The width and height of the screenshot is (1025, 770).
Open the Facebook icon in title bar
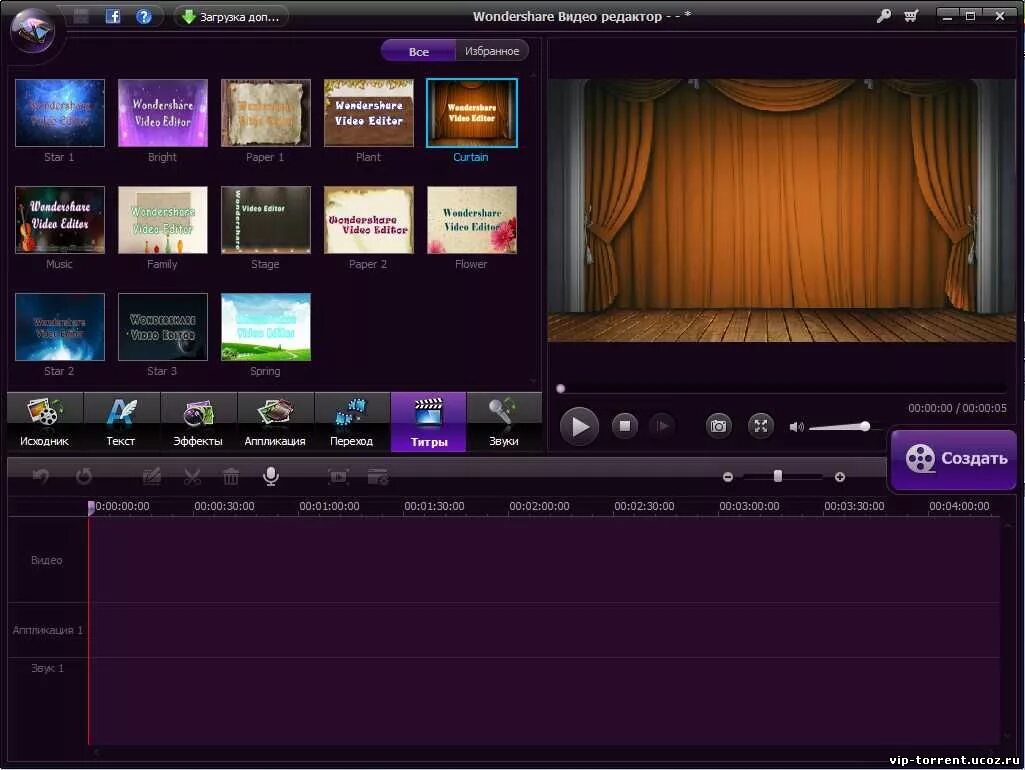click(113, 16)
